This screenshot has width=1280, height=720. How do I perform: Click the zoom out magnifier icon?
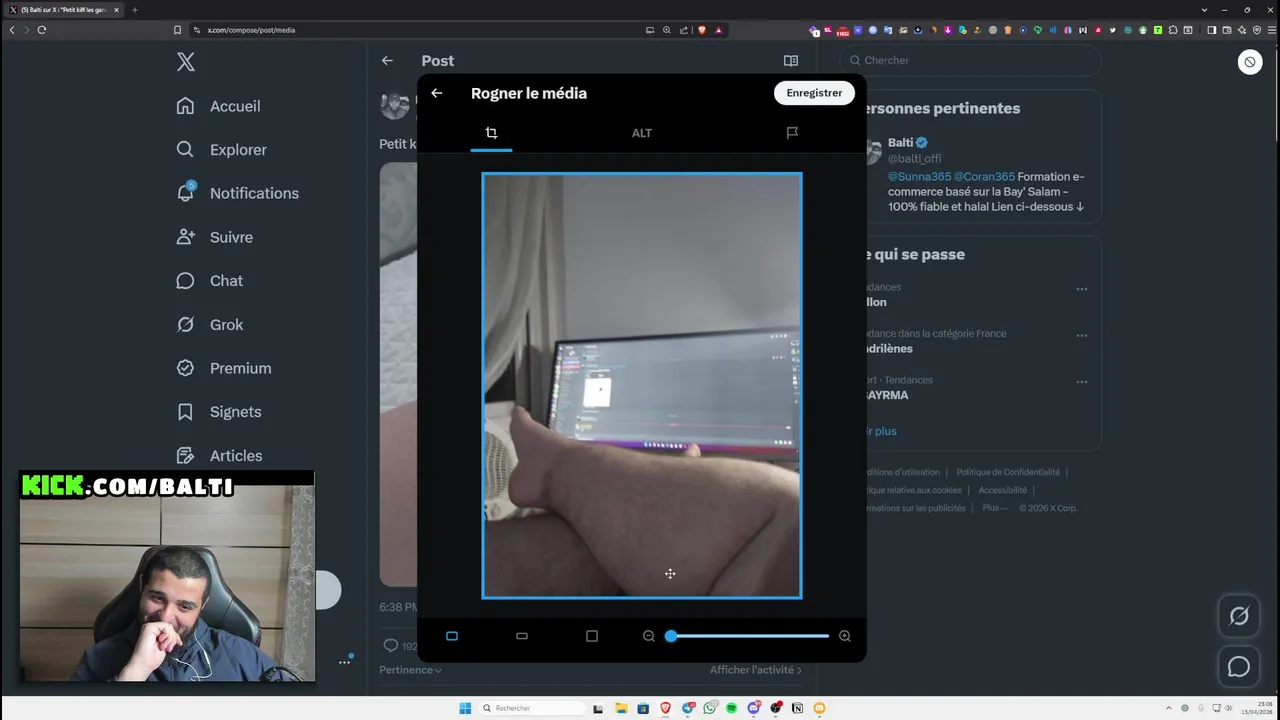(x=649, y=636)
